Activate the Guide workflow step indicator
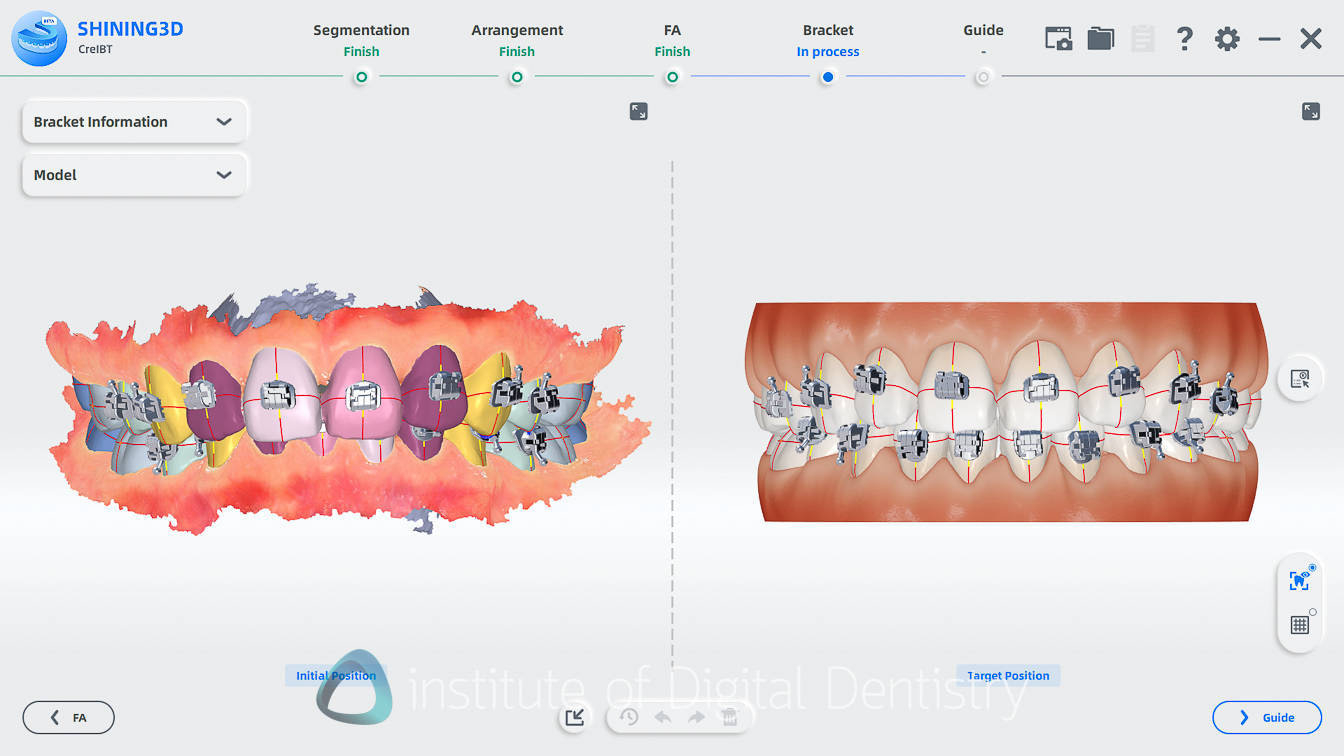This screenshot has width=1344, height=756. pyautogui.click(x=983, y=76)
